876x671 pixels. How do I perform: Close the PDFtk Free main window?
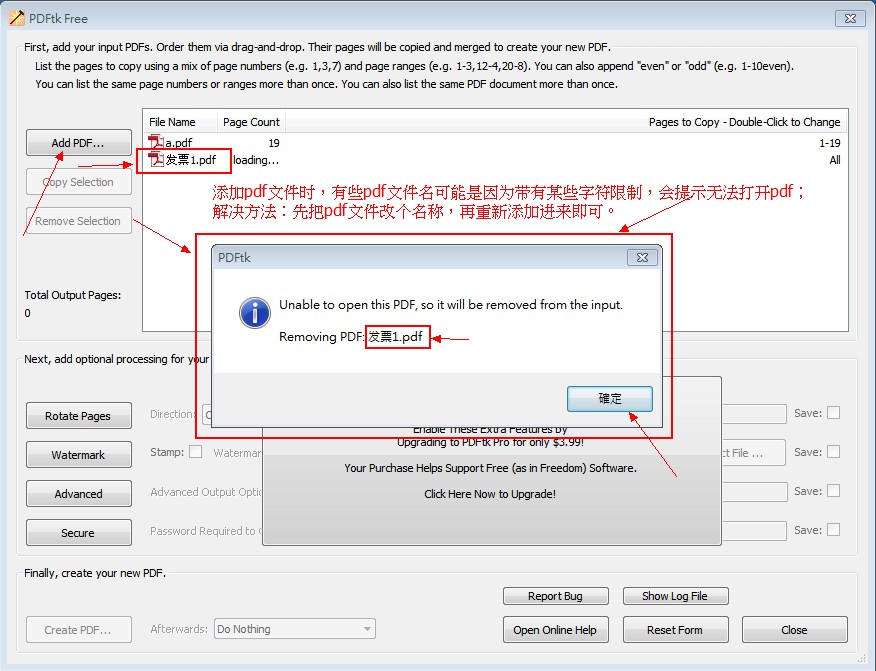(850, 18)
